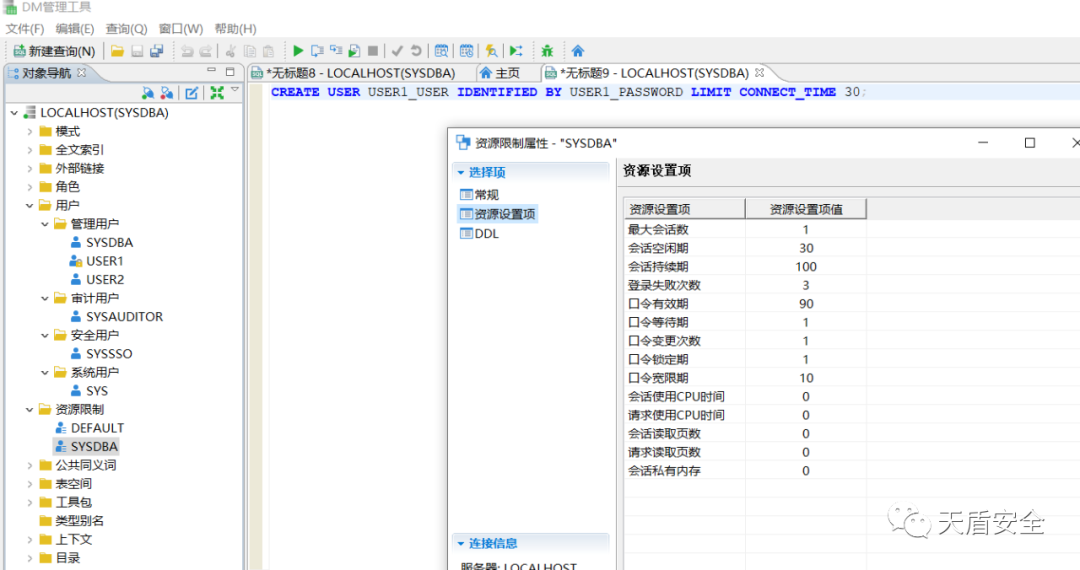Image resolution: width=1080 pixels, height=570 pixels.
Task: Switch to the 主页 tab
Action: 500,73
